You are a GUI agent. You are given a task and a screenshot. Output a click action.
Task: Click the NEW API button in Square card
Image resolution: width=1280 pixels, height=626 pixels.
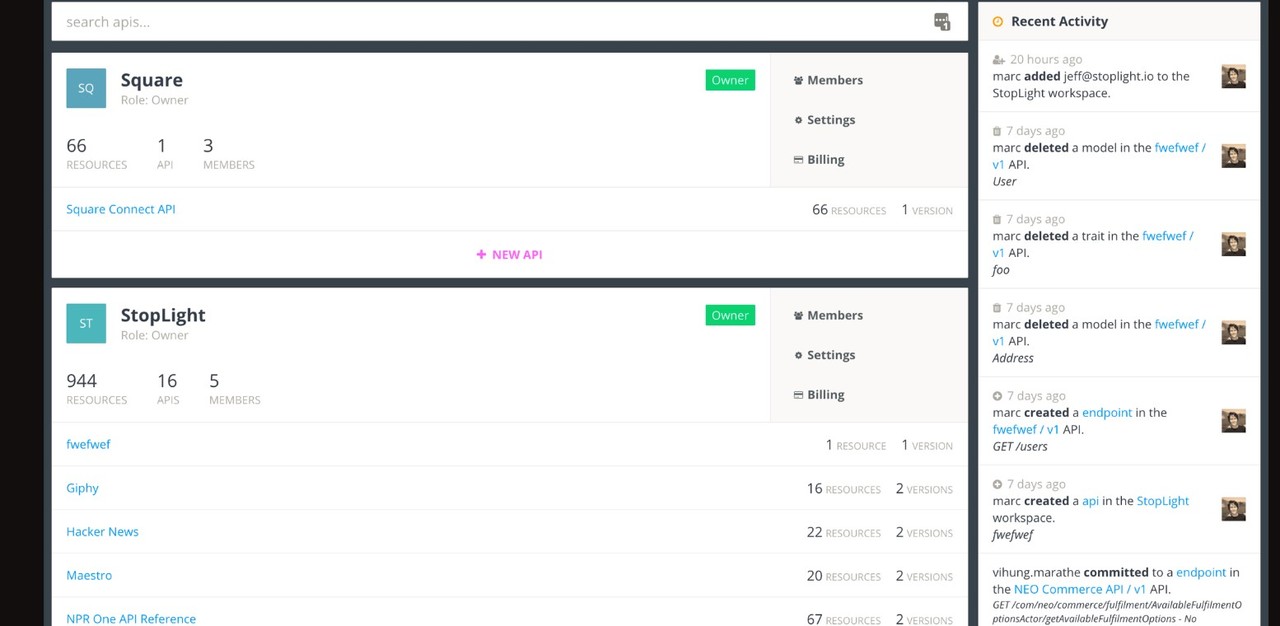tap(510, 255)
